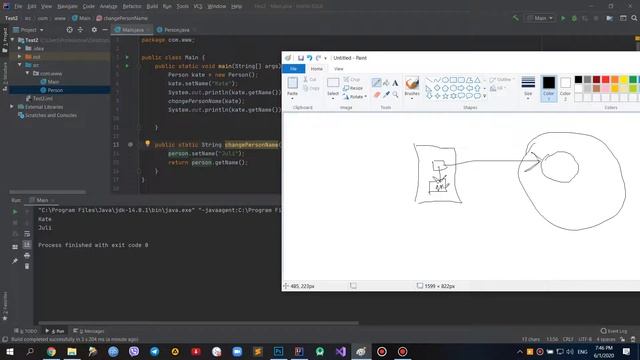This screenshot has width=640, height=360.
Task: Open the Event Log in status bar
Action: 614,331
